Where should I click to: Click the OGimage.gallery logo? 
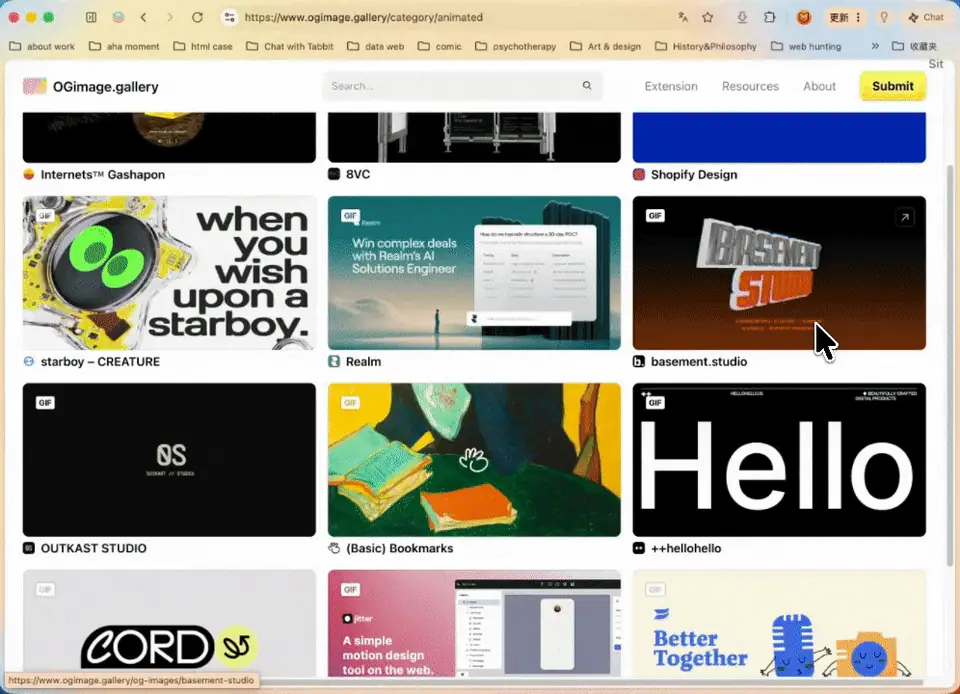pyautogui.click(x=91, y=86)
